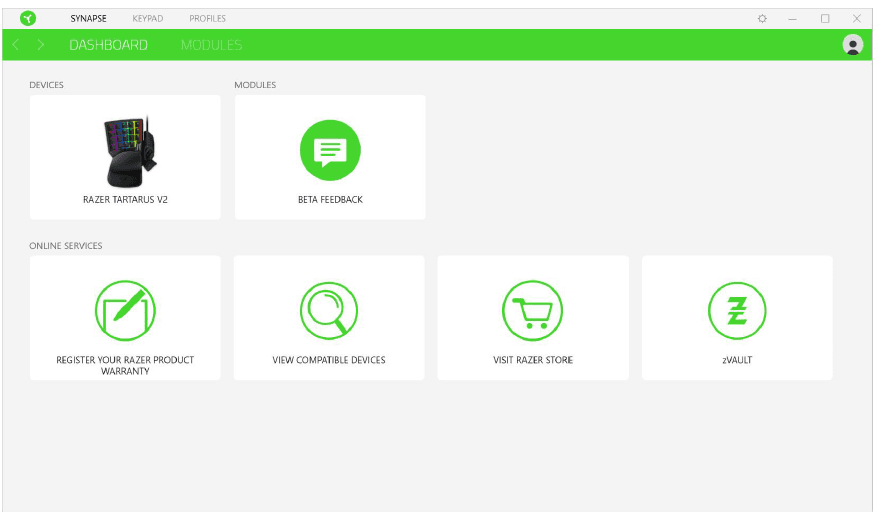The image size is (881, 517).
Task: Open the MODULES subtab in the green bar
Action: coord(211,45)
